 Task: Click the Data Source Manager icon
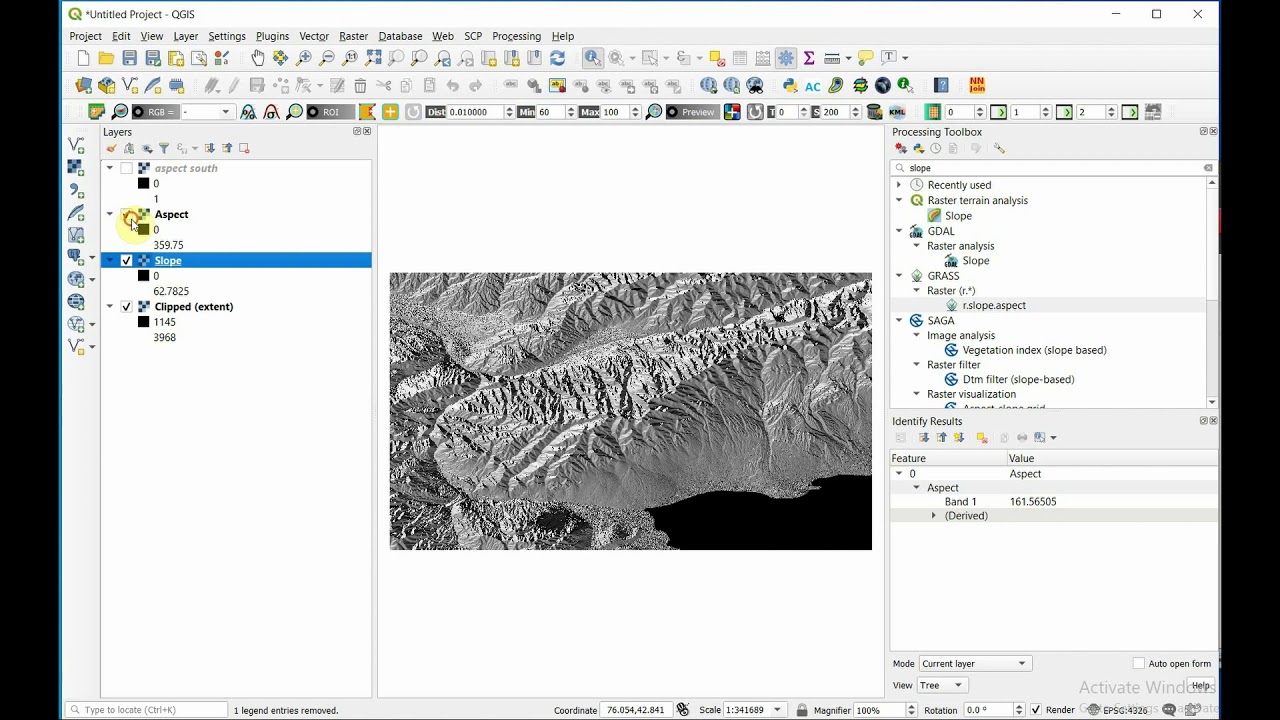coord(84,86)
